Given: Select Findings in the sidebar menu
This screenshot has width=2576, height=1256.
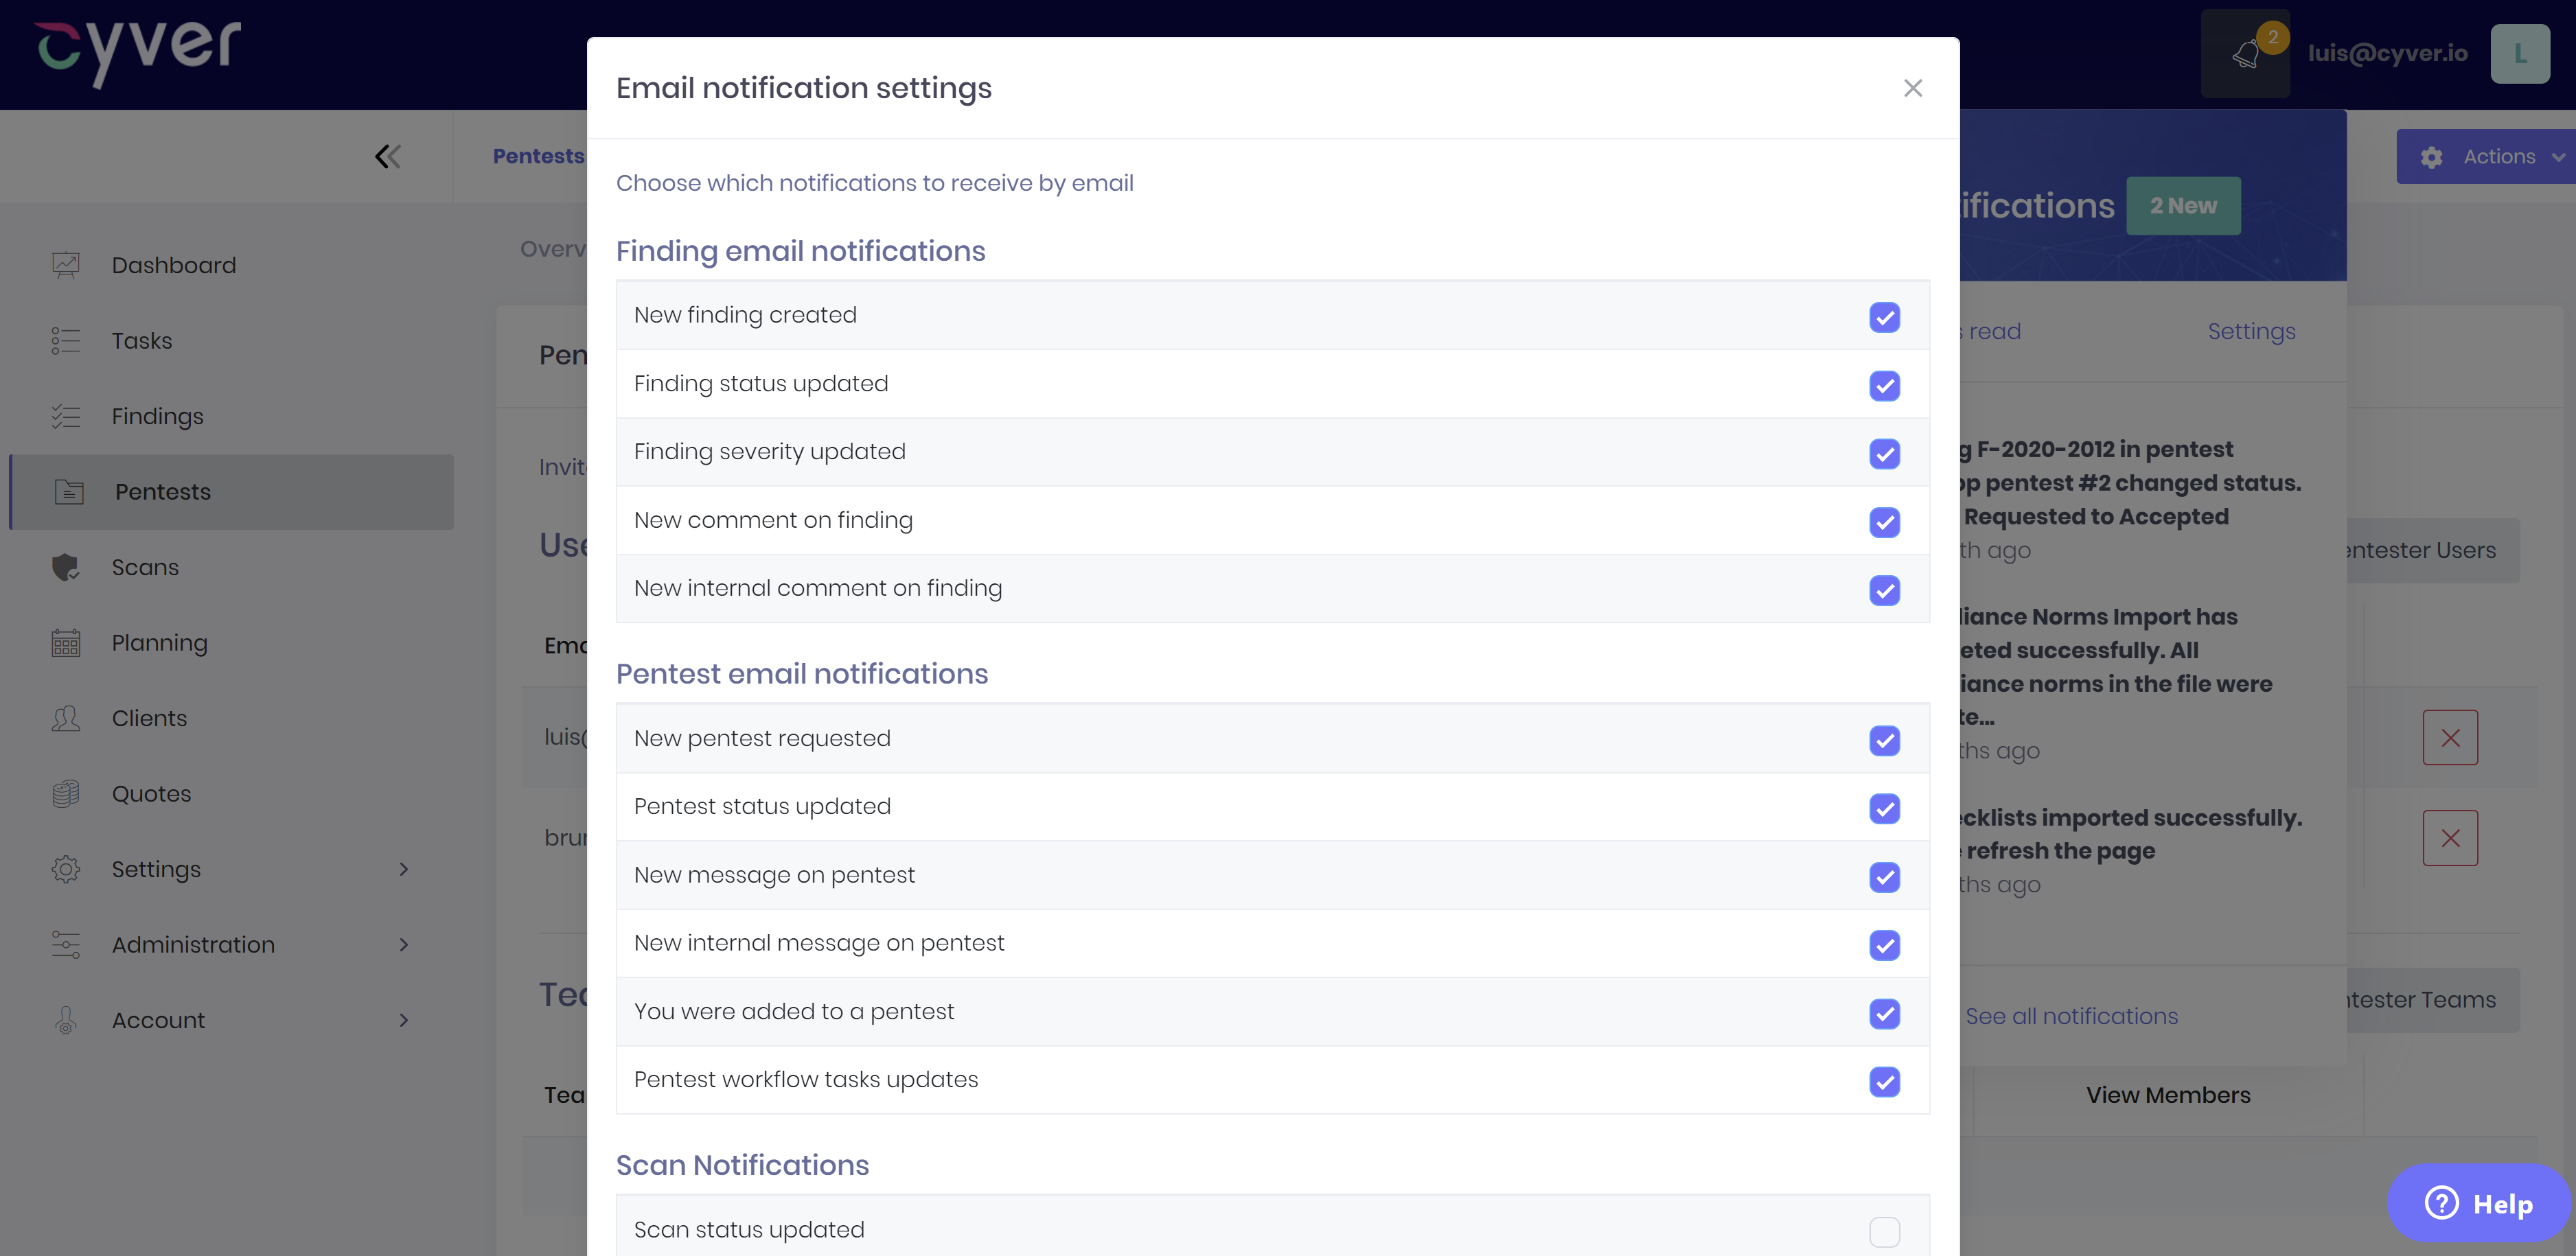Looking at the screenshot, I should click(157, 416).
